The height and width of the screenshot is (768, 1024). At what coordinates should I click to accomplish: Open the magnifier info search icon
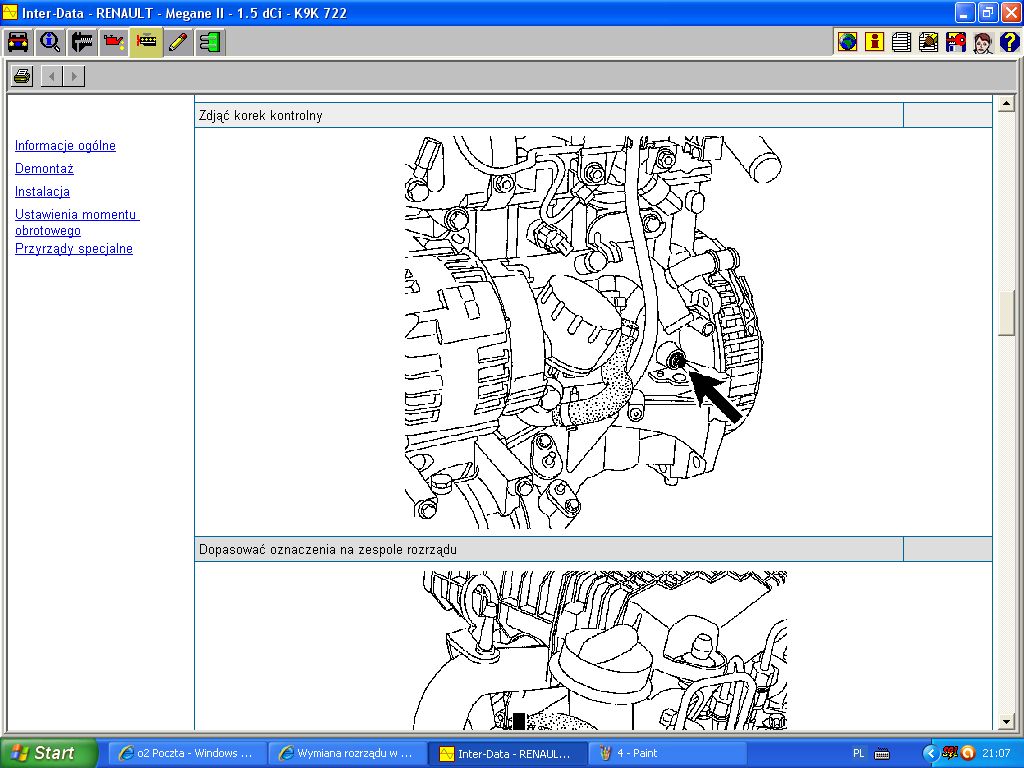50,42
